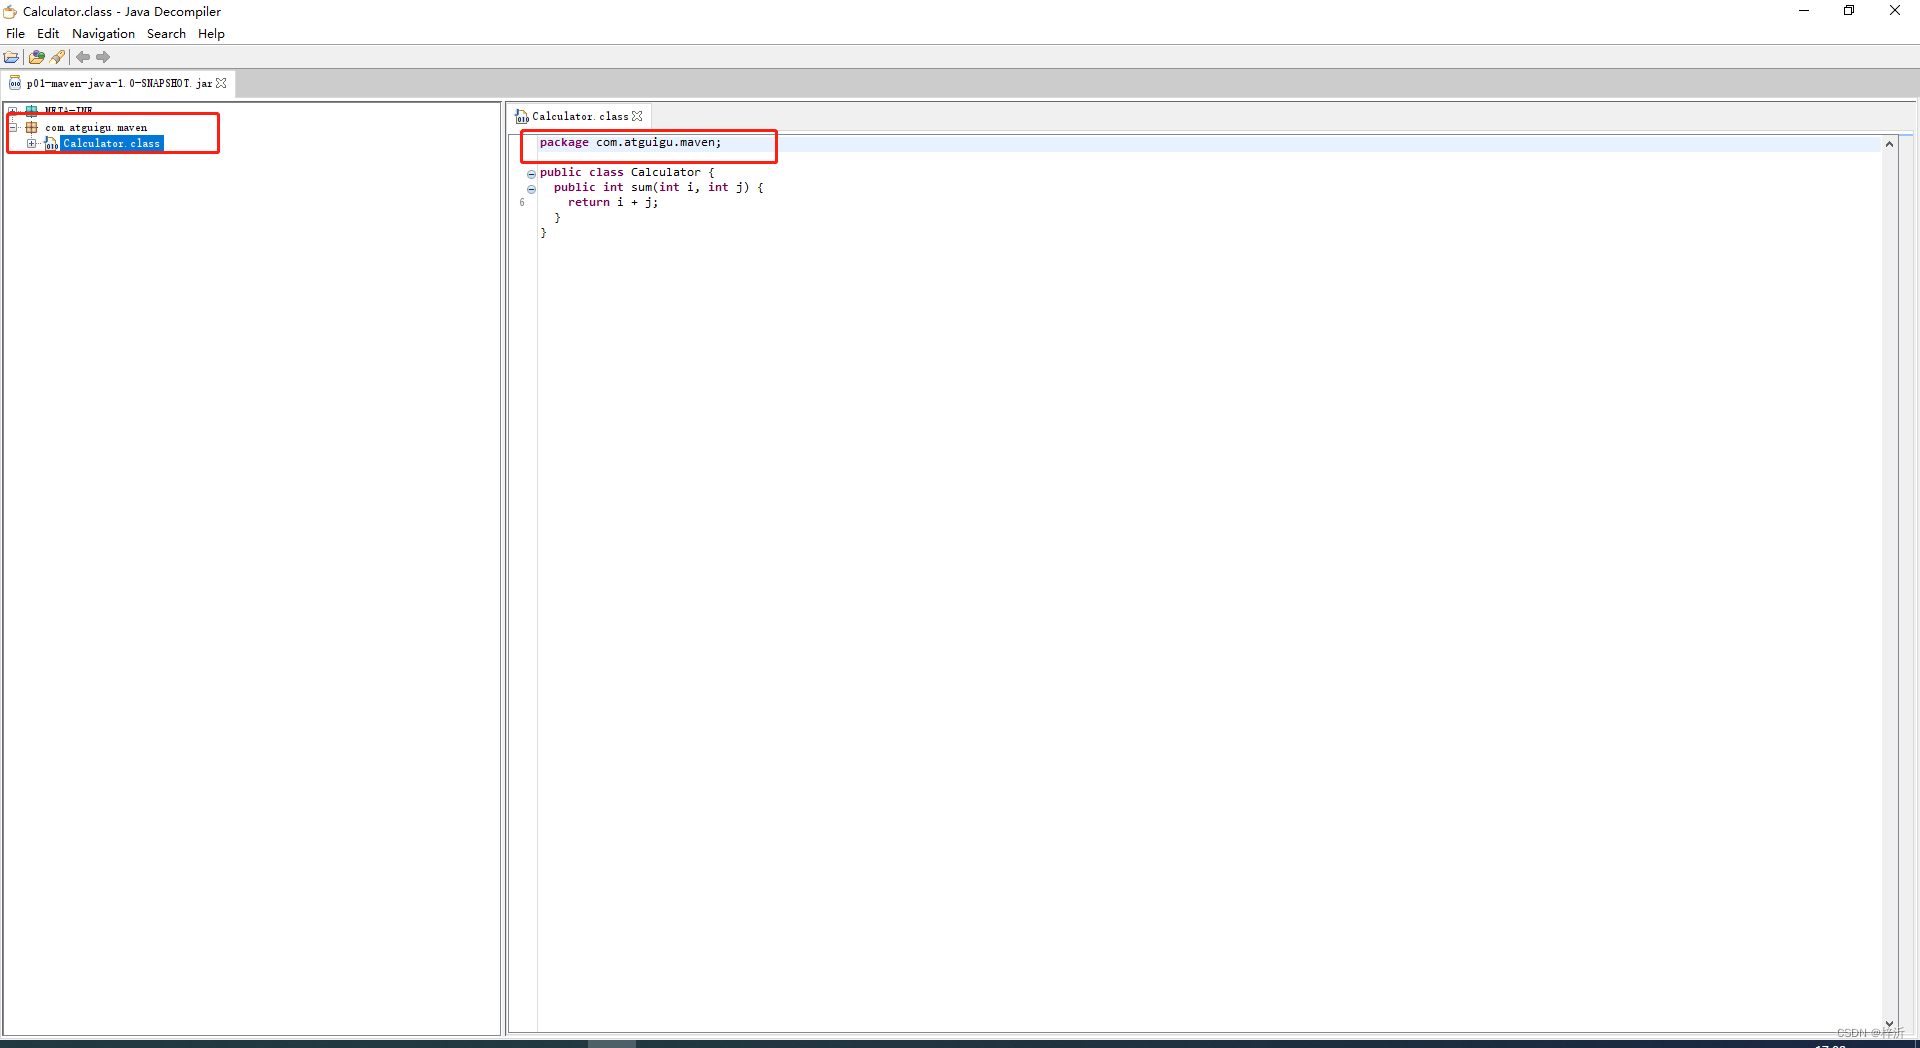Click the Open Type toolbar icon
This screenshot has width=1920, height=1048.
[x=36, y=57]
